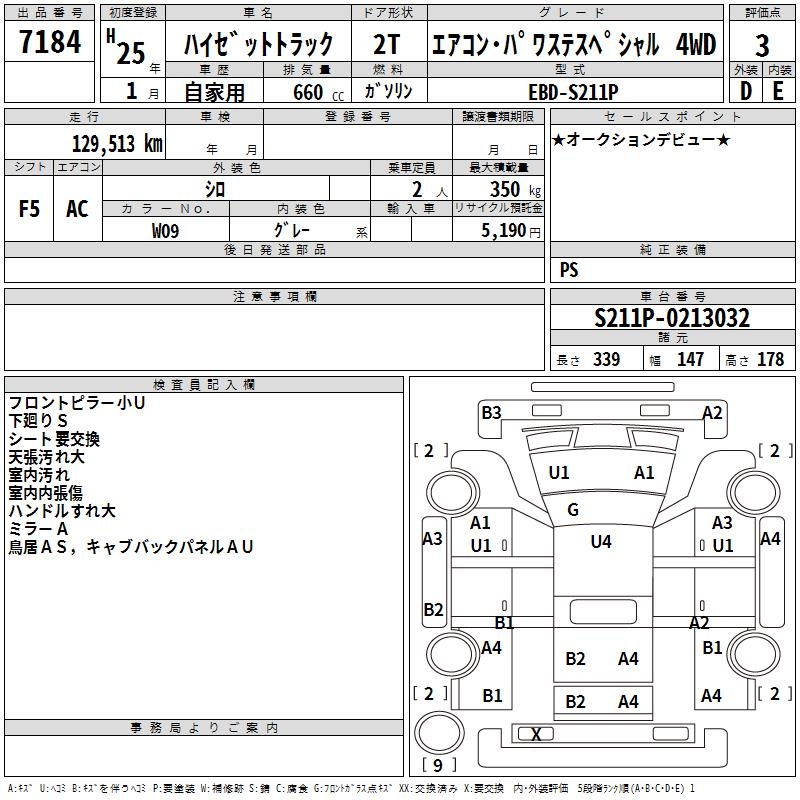Select the model code EBD-S211P
This screenshot has height=800, width=800.
tap(573, 92)
